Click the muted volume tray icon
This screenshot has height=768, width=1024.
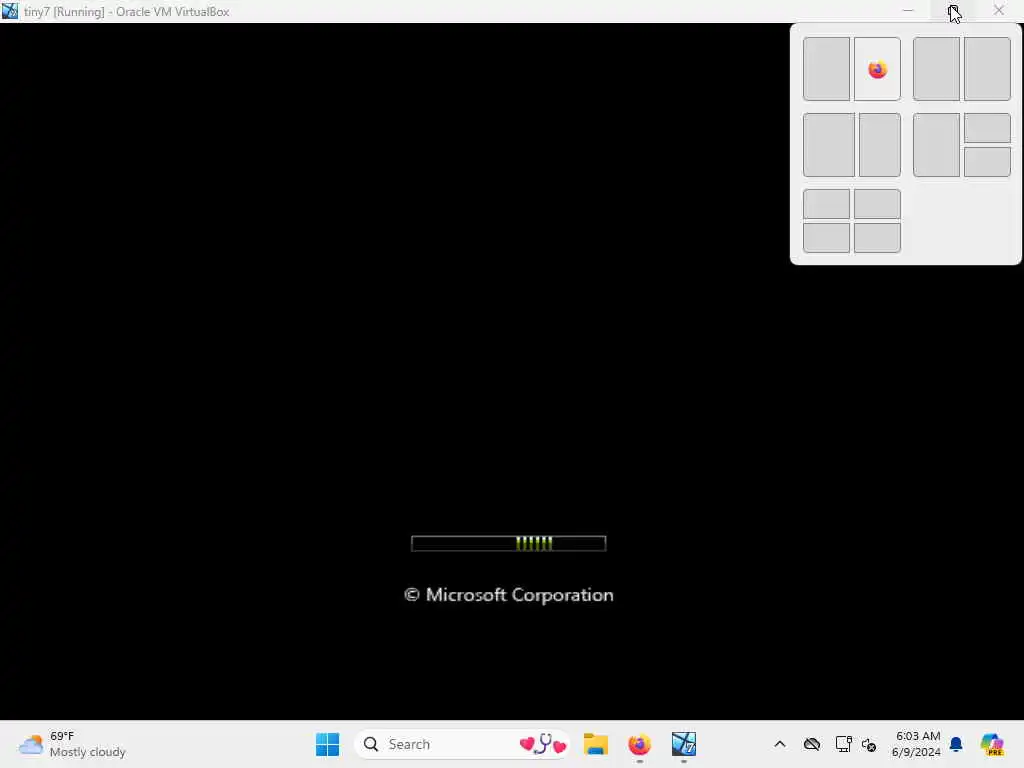click(869, 744)
